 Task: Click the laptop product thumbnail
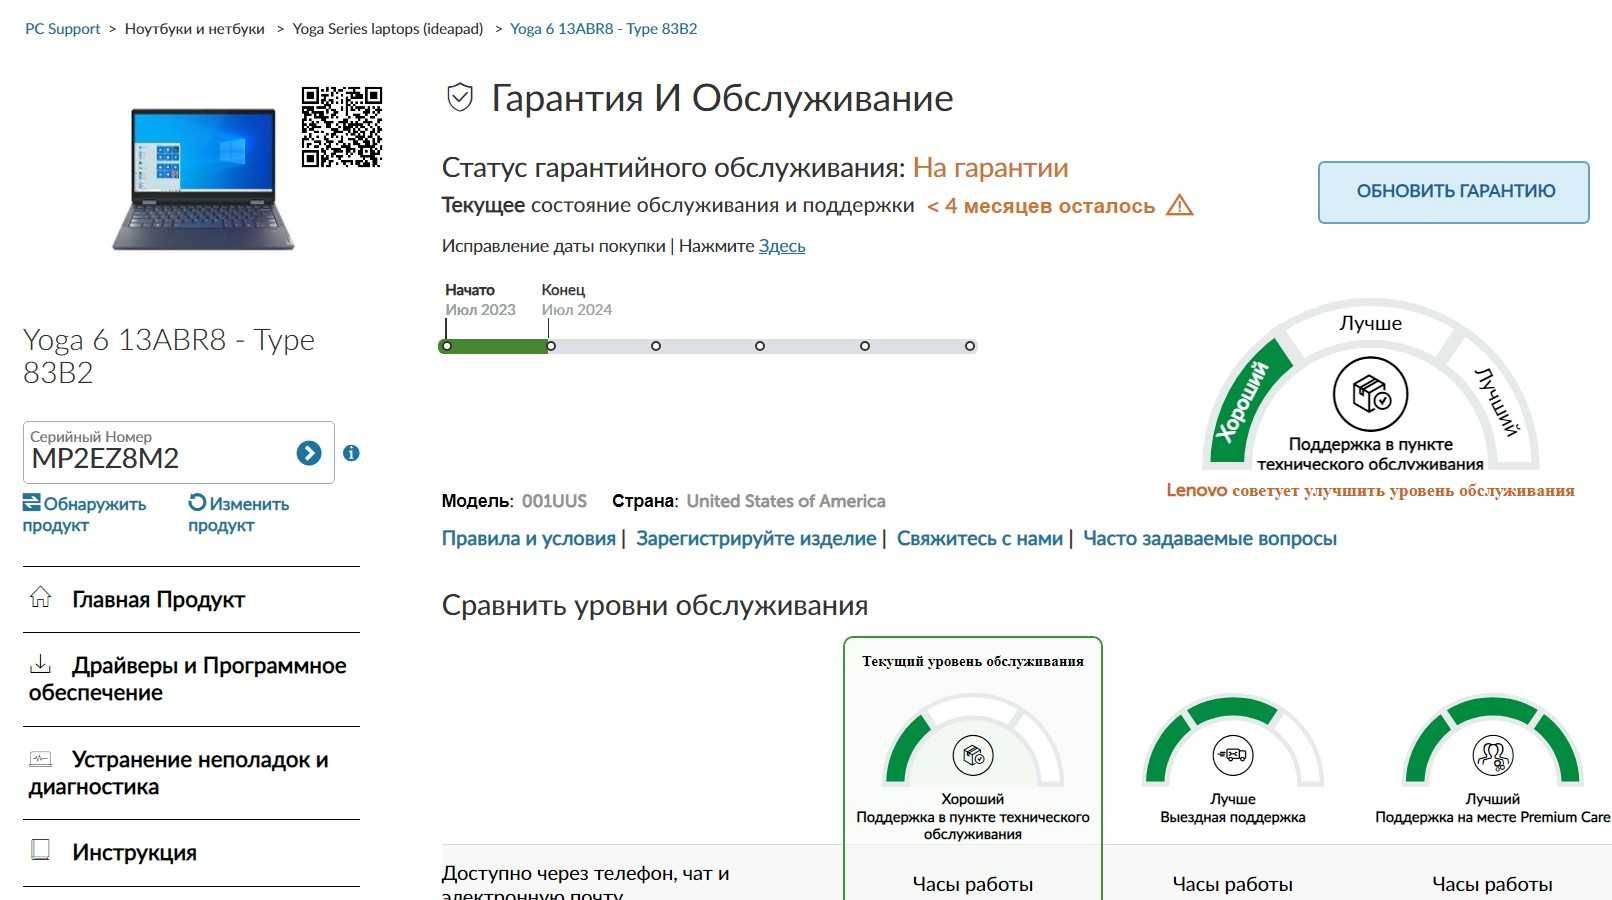pos(204,178)
